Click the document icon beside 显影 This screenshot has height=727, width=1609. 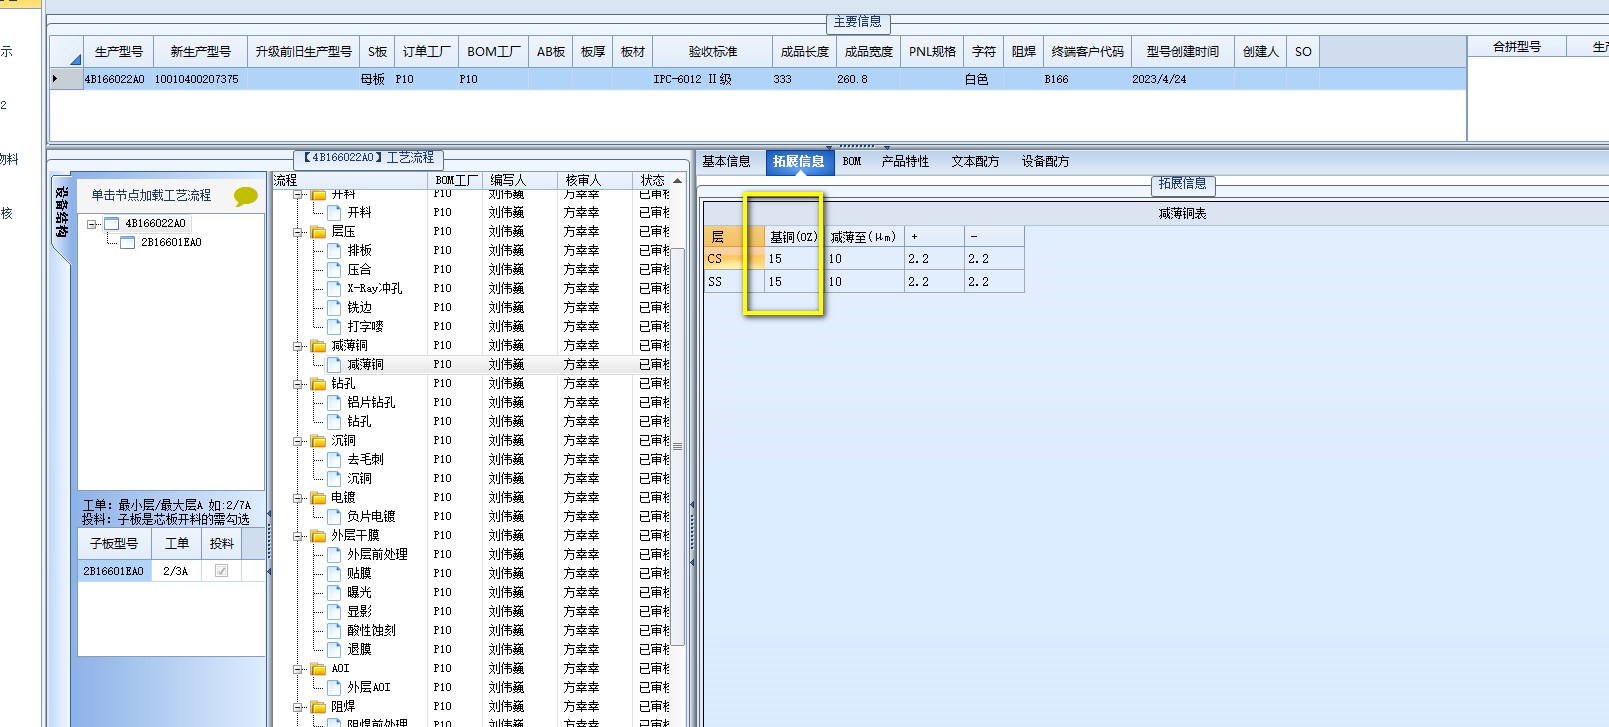coord(335,611)
